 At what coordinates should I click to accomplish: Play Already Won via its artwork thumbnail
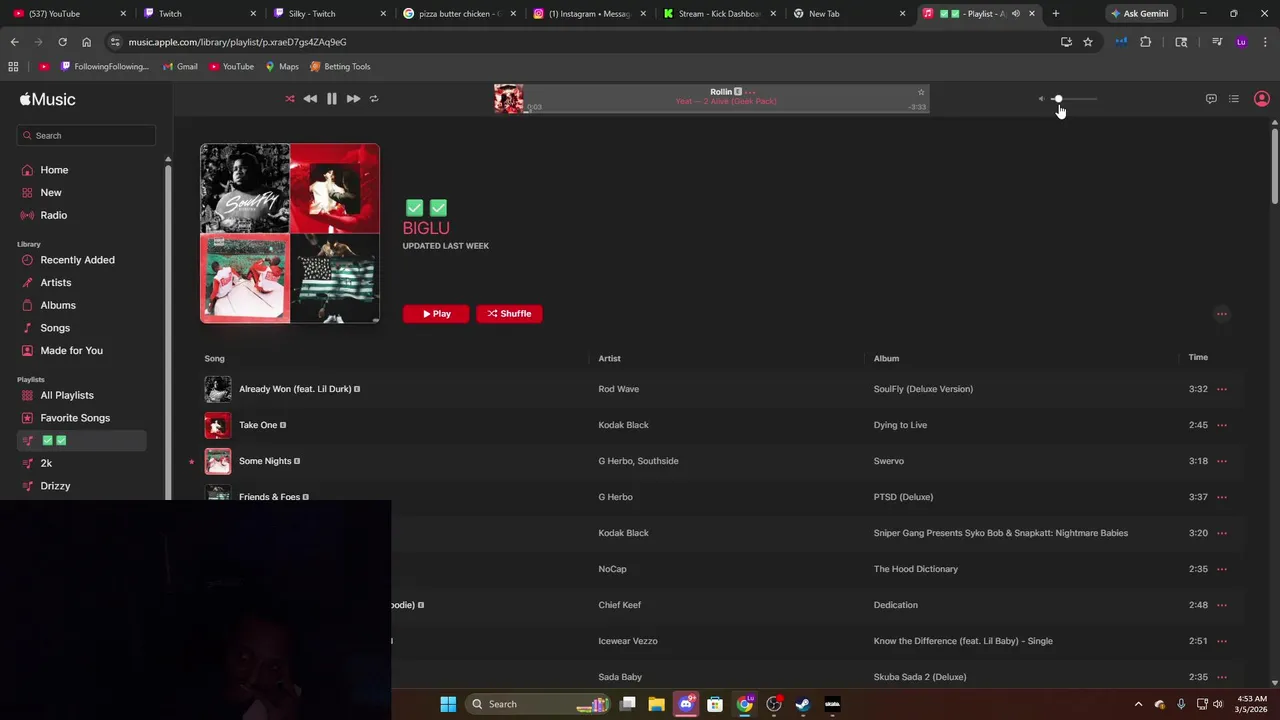(x=218, y=389)
